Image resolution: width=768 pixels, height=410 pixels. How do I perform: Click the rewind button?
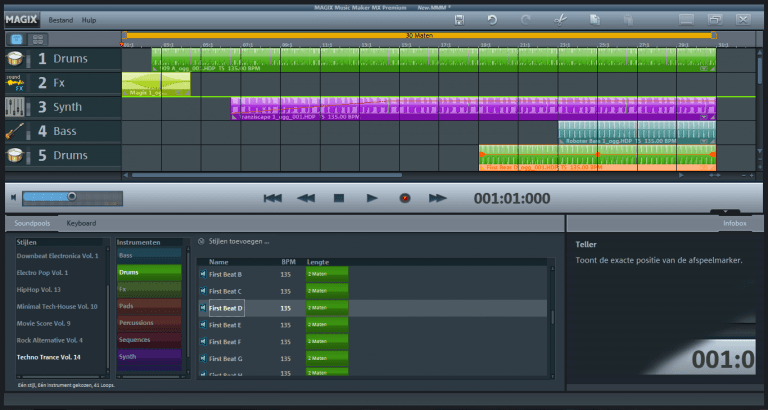tap(306, 198)
